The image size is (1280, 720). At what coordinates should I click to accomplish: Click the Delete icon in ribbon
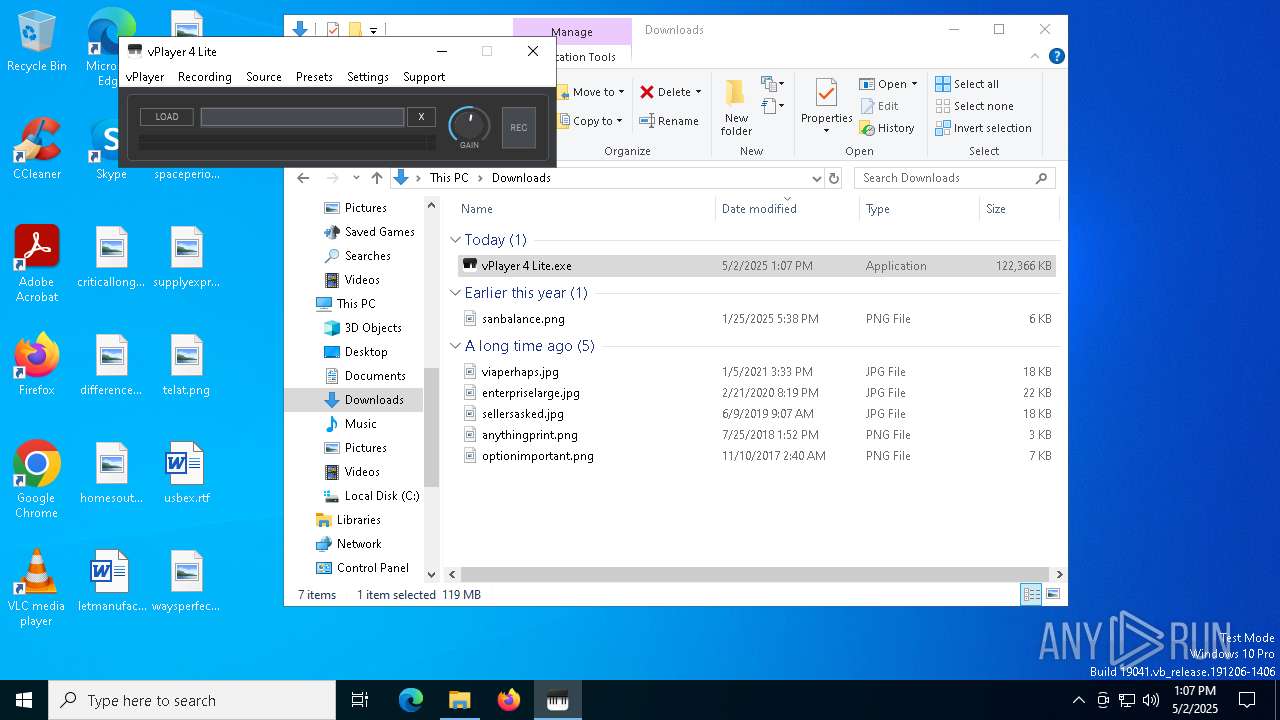pyautogui.click(x=647, y=92)
